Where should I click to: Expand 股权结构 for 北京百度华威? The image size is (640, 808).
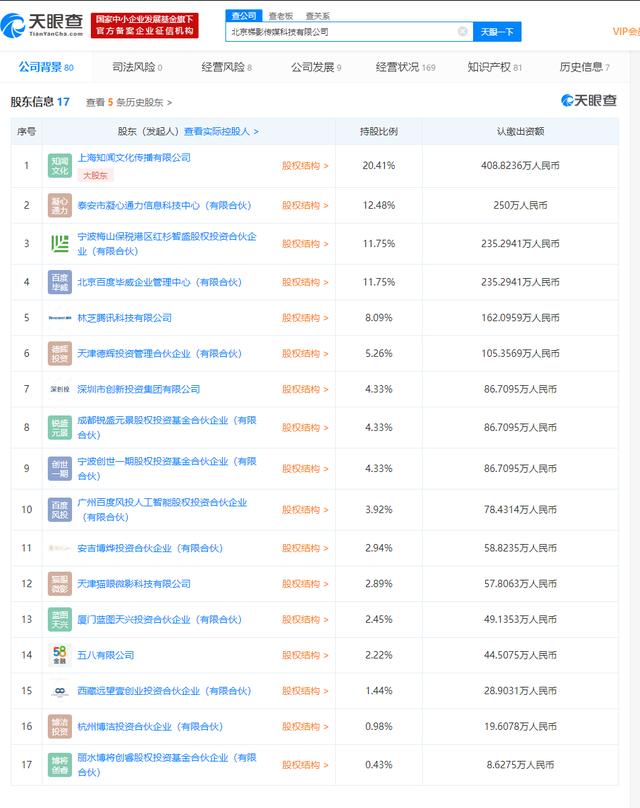[x=305, y=282]
